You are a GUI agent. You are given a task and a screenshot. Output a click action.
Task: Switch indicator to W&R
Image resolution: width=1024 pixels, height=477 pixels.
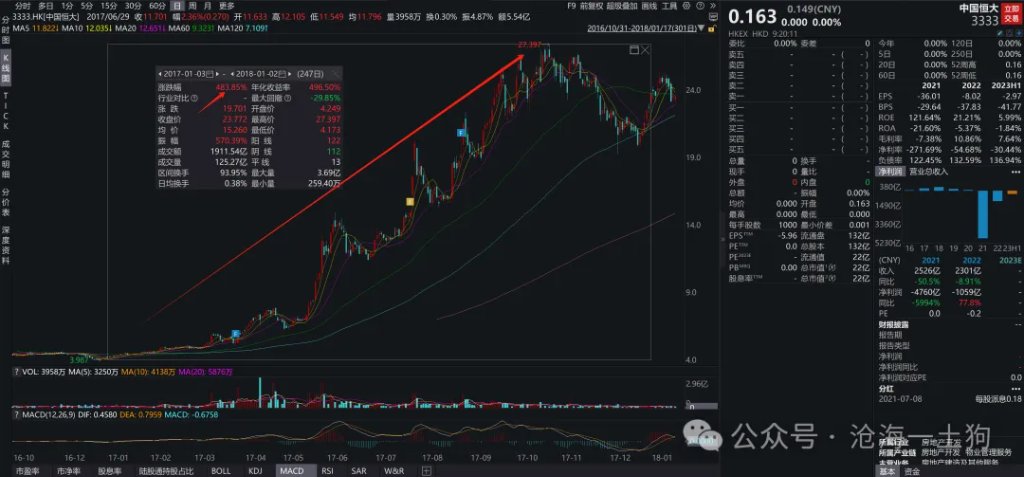pos(394,470)
